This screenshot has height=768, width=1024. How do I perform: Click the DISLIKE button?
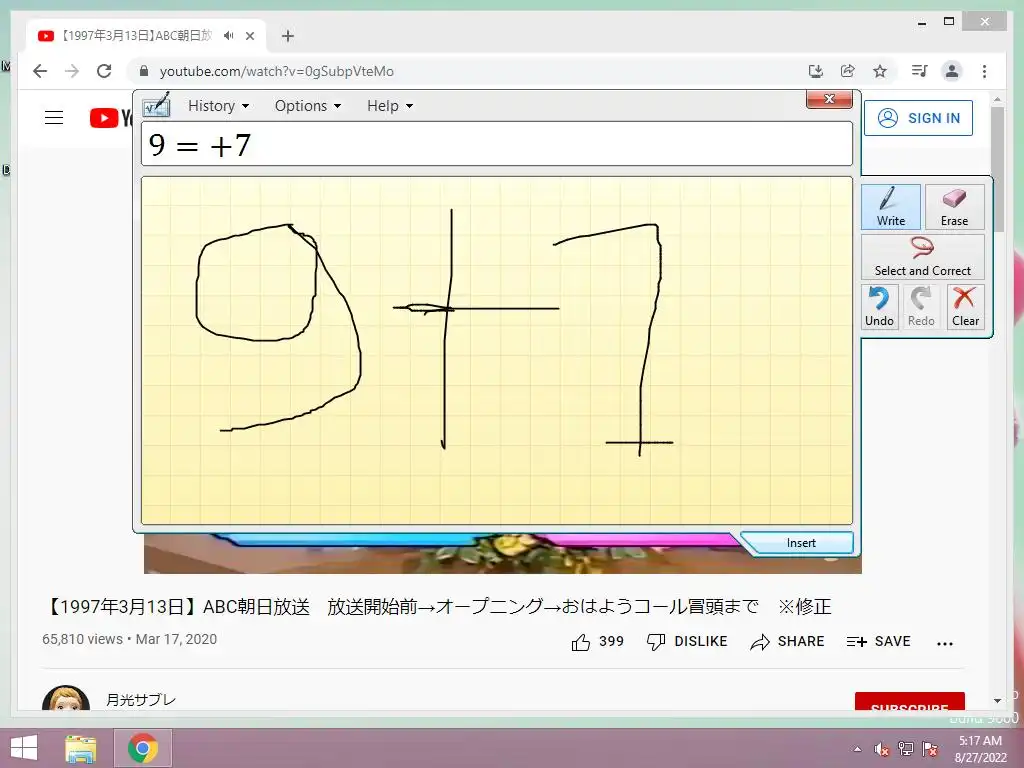pos(686,642)
